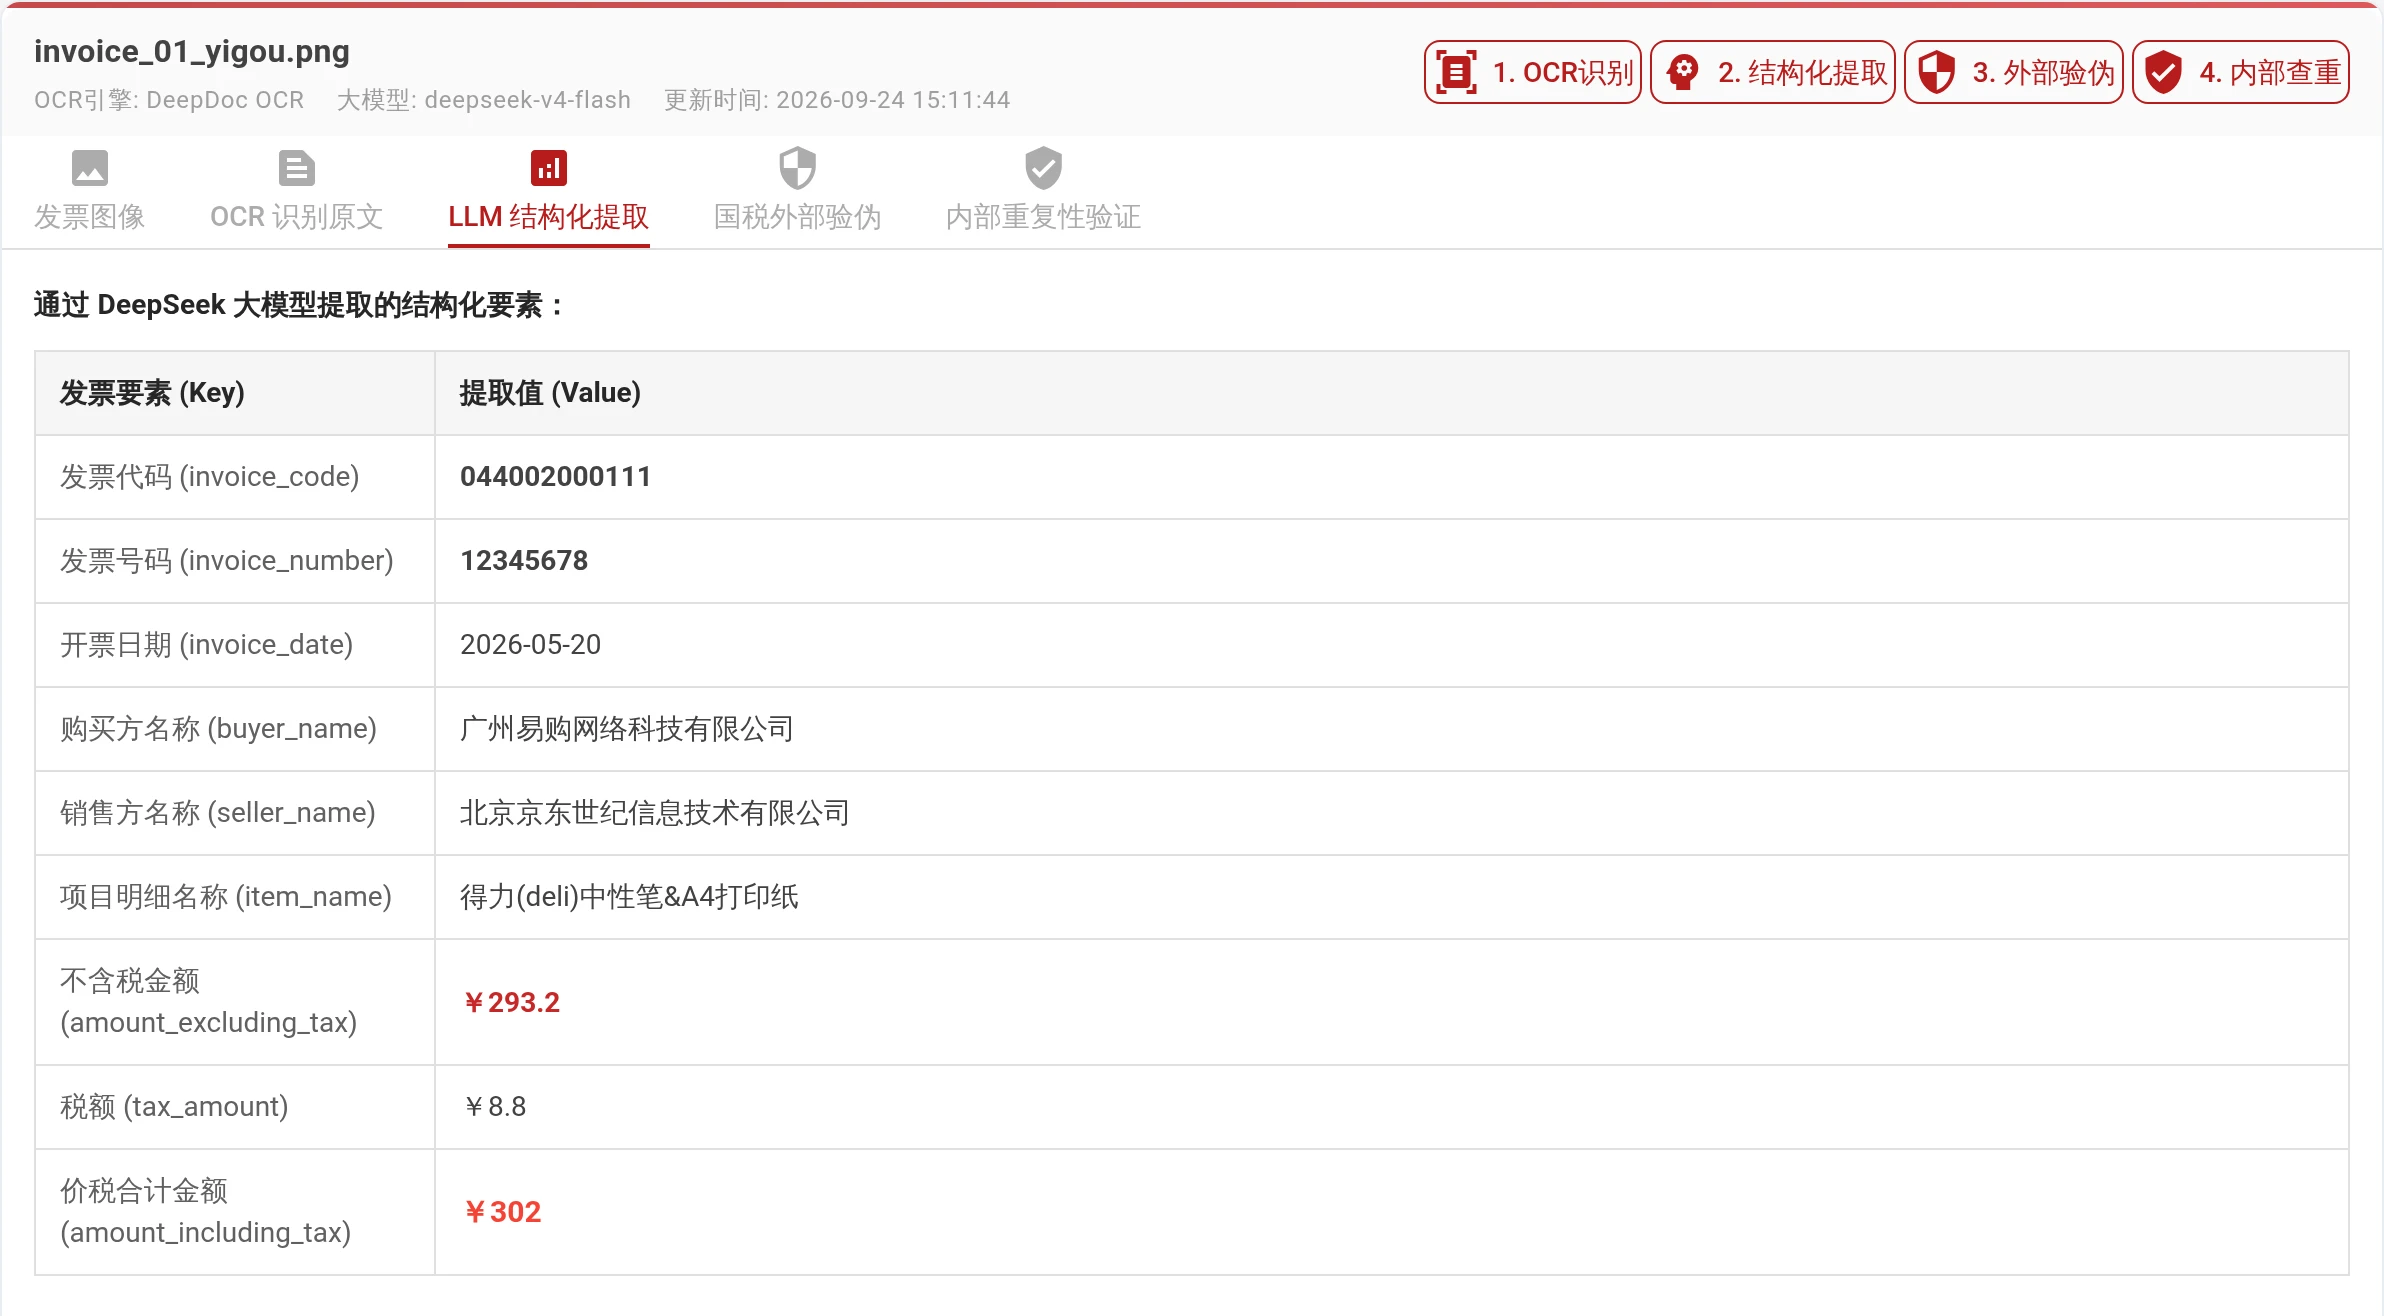This screenshot has width=2384, height=1316.
Task: Click tax amount value ￥8.8
Action: 495,1107
